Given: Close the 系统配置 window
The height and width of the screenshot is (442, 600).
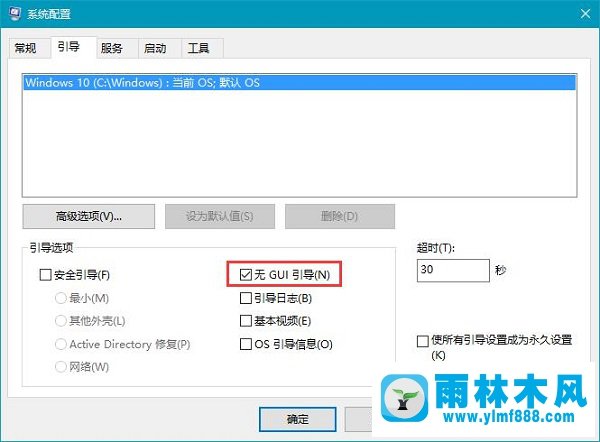Looking at the screenshot, I should [585, 14].
